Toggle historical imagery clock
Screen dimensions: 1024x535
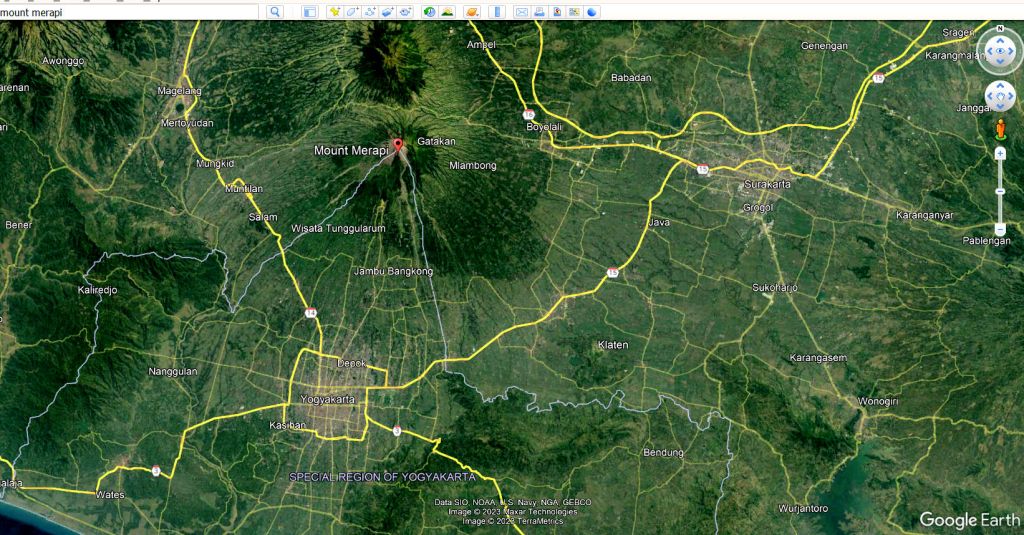point(429,12)
